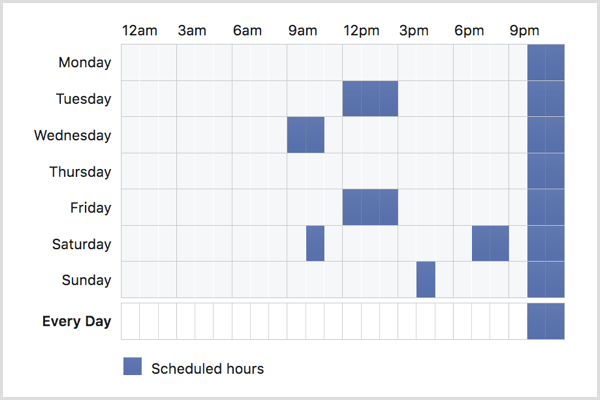
Task: Toggle Wednesday's 9am–11am scheduled block
Action: pyautogui.click(x=306, y=135)
